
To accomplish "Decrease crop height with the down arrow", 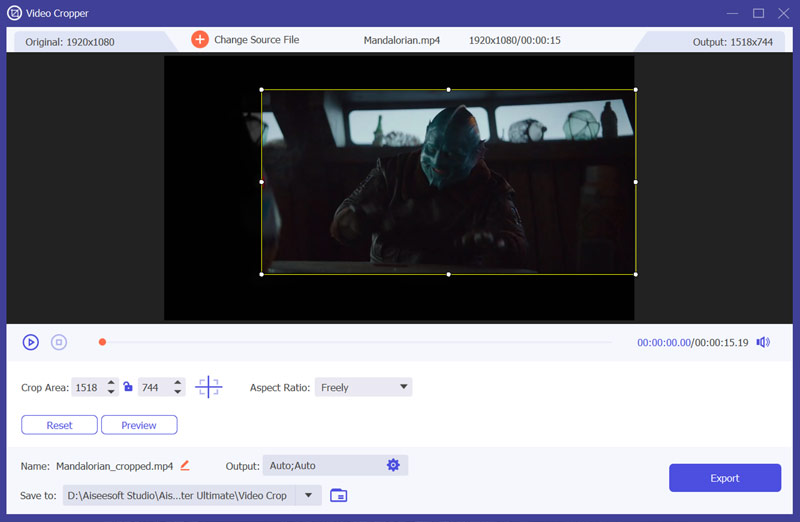I will (178, 392).
